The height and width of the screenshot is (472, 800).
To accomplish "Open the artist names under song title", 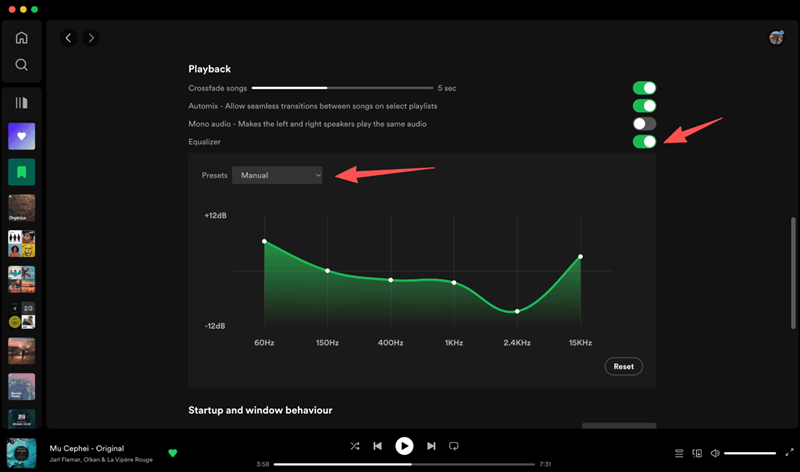I will pos(101,460).
